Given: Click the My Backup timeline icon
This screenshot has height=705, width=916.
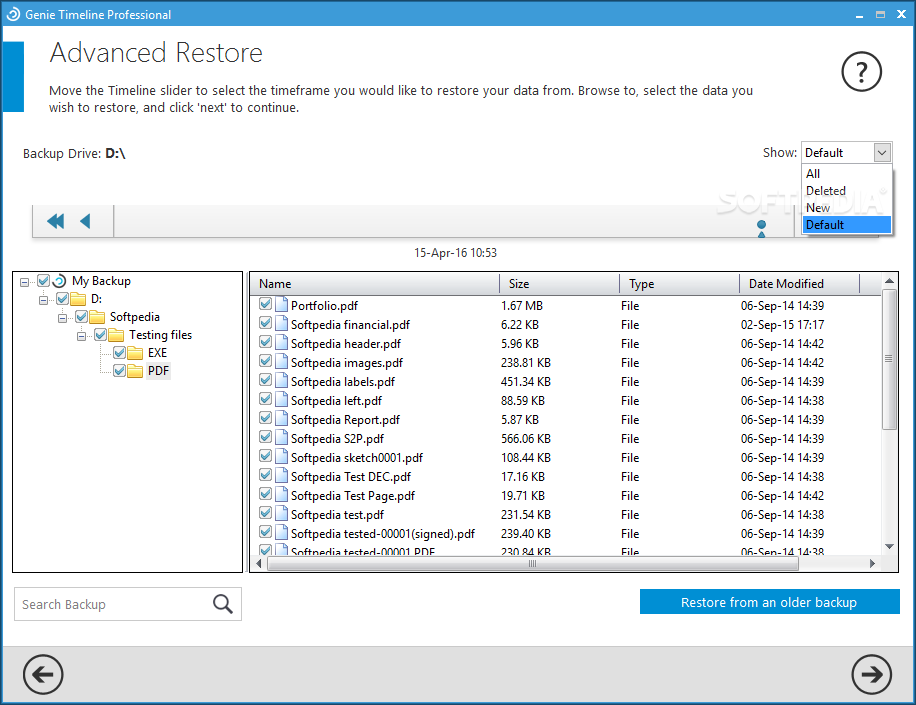Looking at the screenshot, I should coord(59,281).
